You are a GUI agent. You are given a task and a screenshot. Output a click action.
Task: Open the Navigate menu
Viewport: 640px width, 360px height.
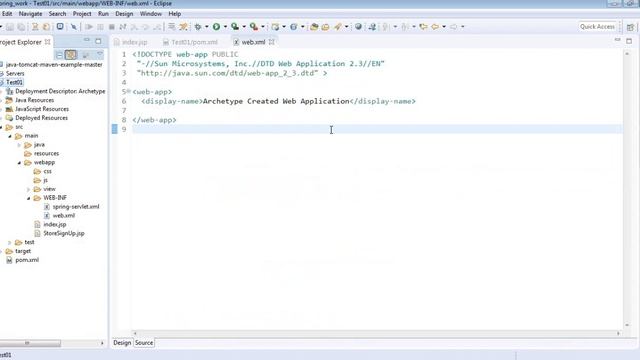pos(30,14)
